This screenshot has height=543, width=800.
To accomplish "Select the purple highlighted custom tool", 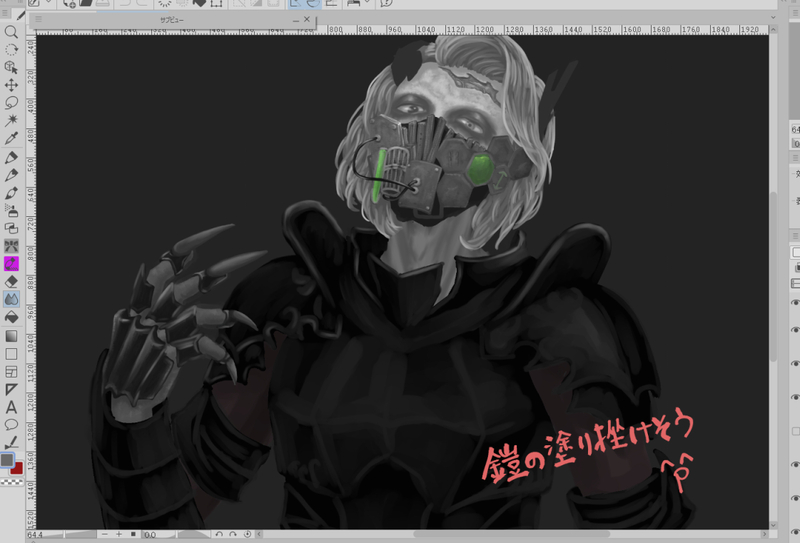I will point(11,264).
